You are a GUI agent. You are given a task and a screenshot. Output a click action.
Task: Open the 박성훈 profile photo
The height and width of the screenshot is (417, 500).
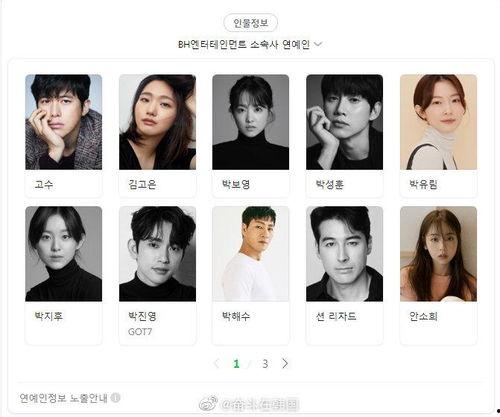[345, 122]
